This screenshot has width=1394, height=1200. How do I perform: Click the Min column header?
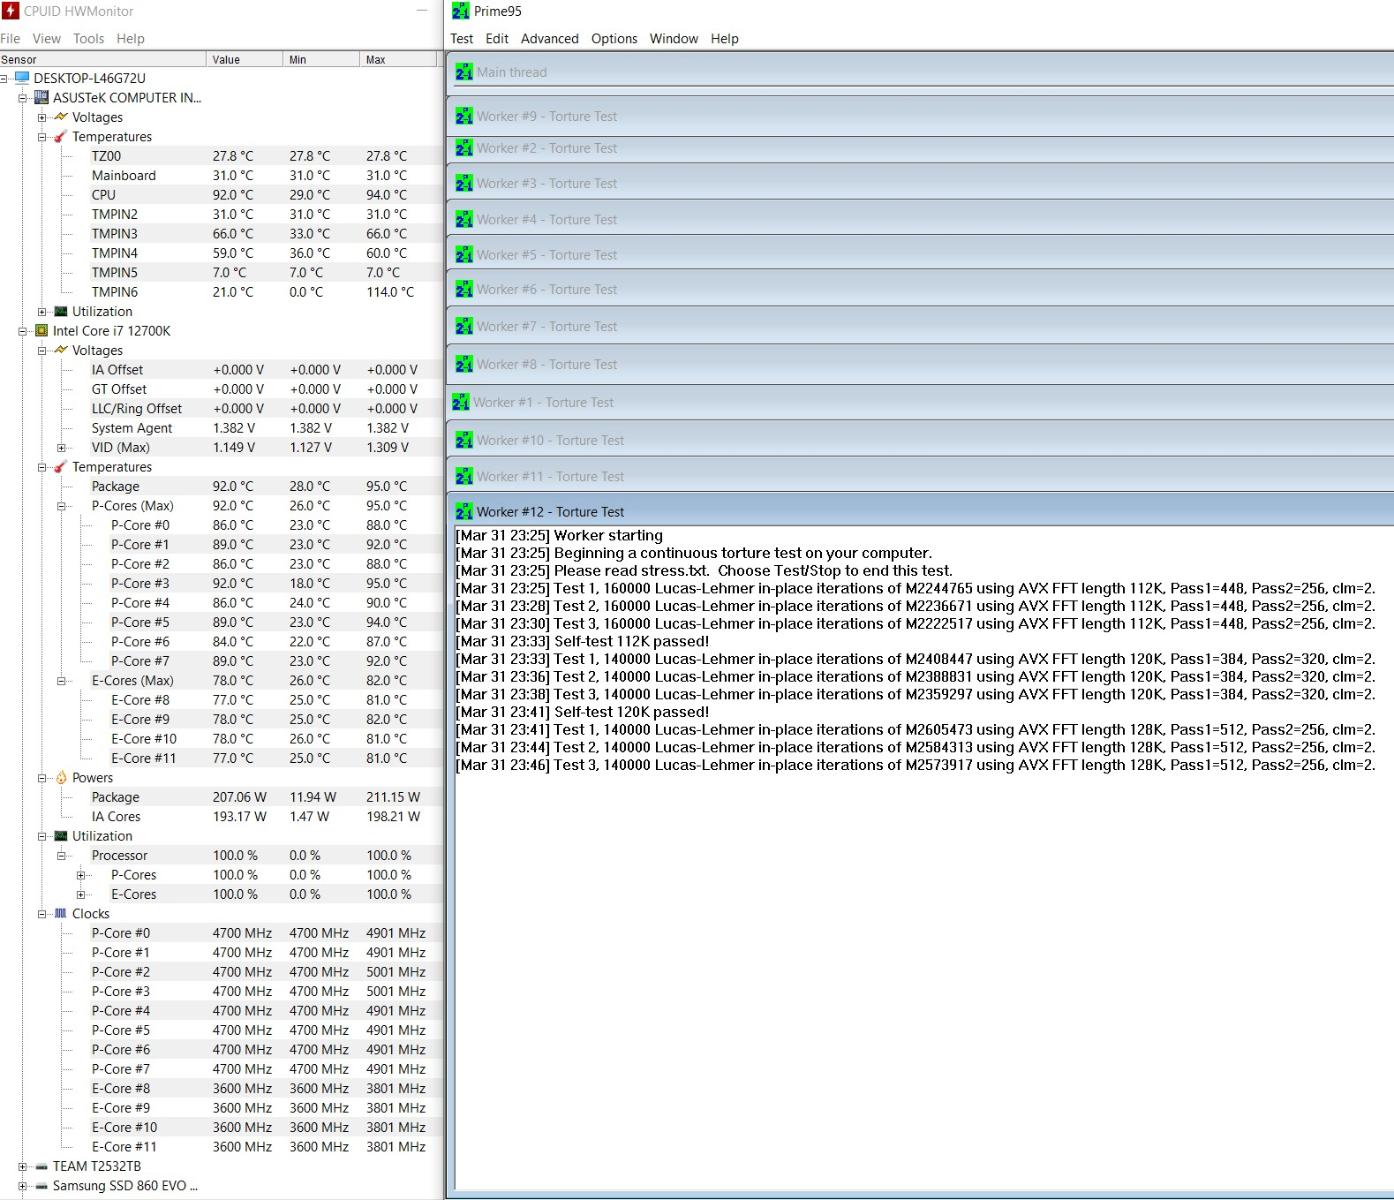[321, 60]
